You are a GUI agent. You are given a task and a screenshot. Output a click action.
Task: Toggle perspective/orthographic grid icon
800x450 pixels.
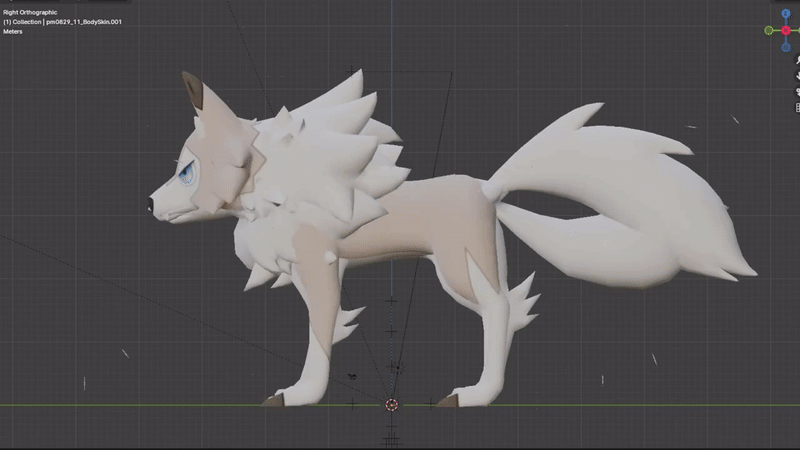tap(797, 106)
